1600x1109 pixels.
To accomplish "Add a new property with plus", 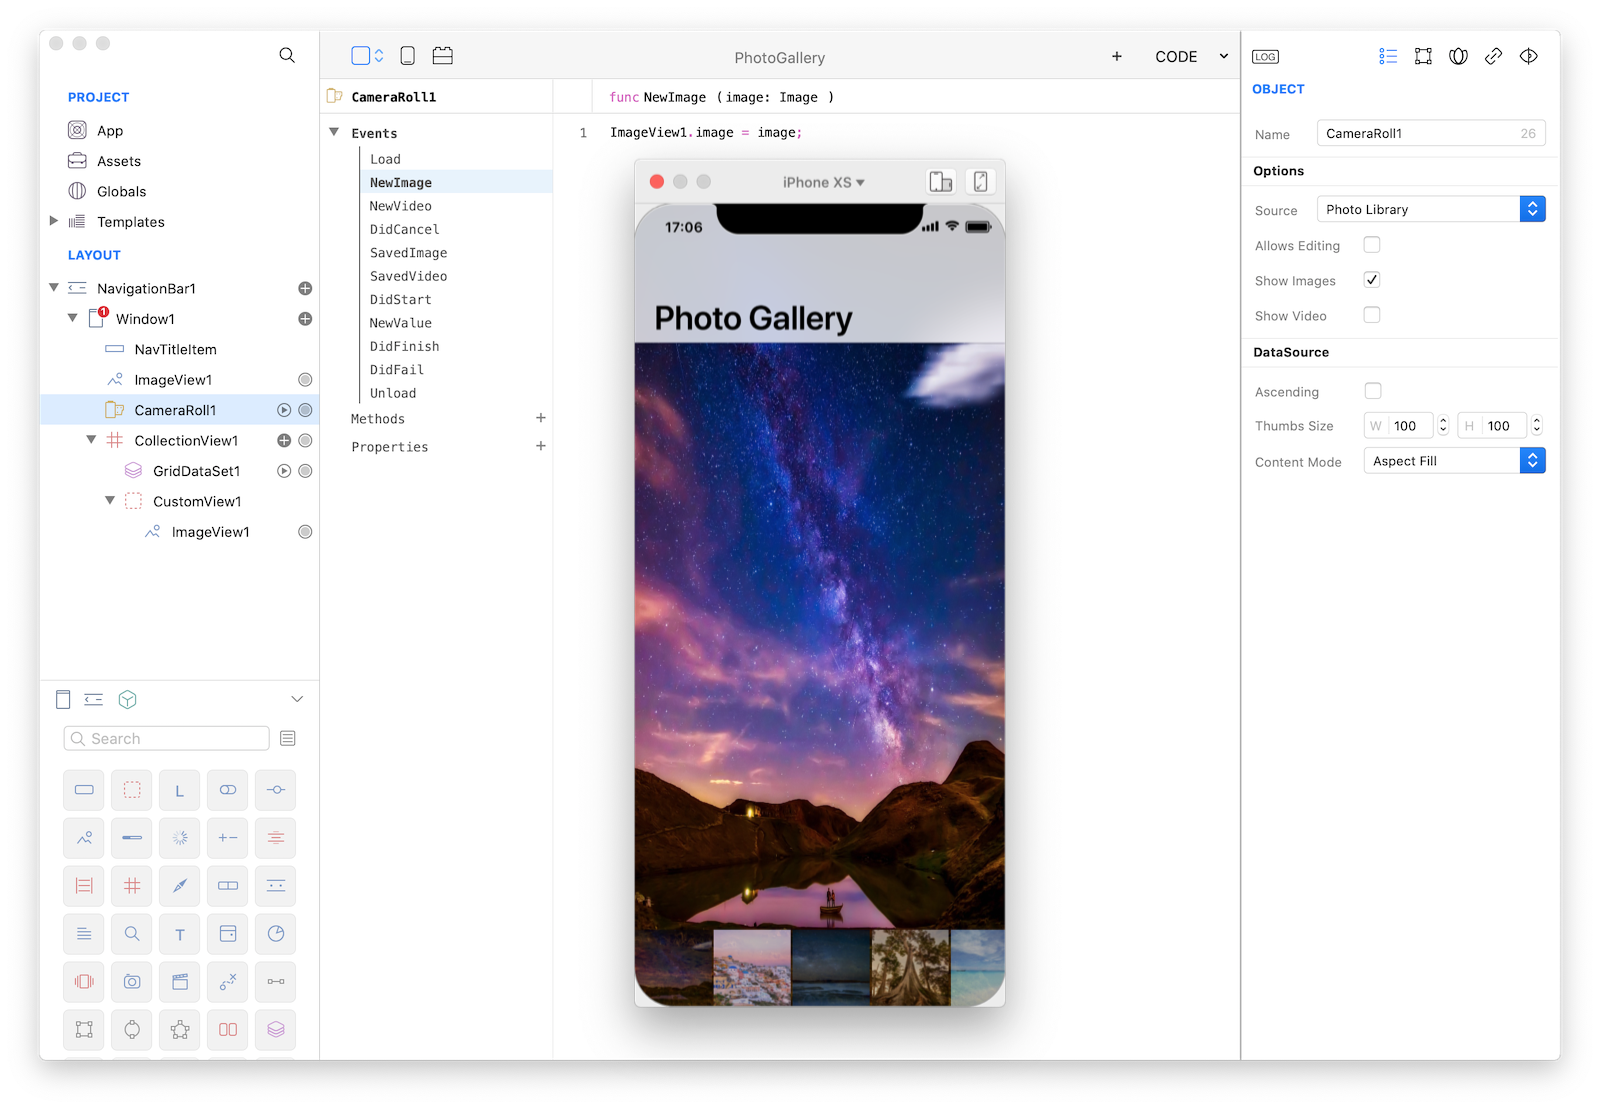I will click(541, 446).
